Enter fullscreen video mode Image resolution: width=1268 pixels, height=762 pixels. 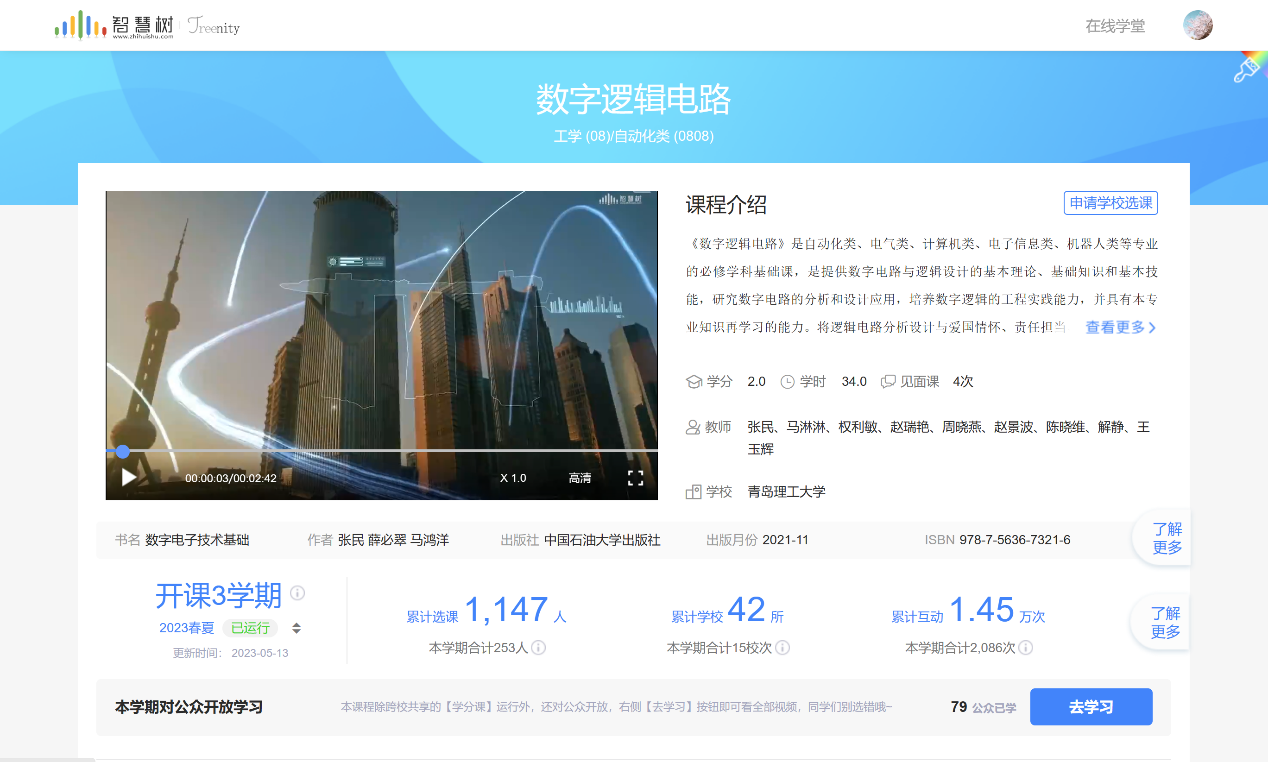tap(635, 478)
